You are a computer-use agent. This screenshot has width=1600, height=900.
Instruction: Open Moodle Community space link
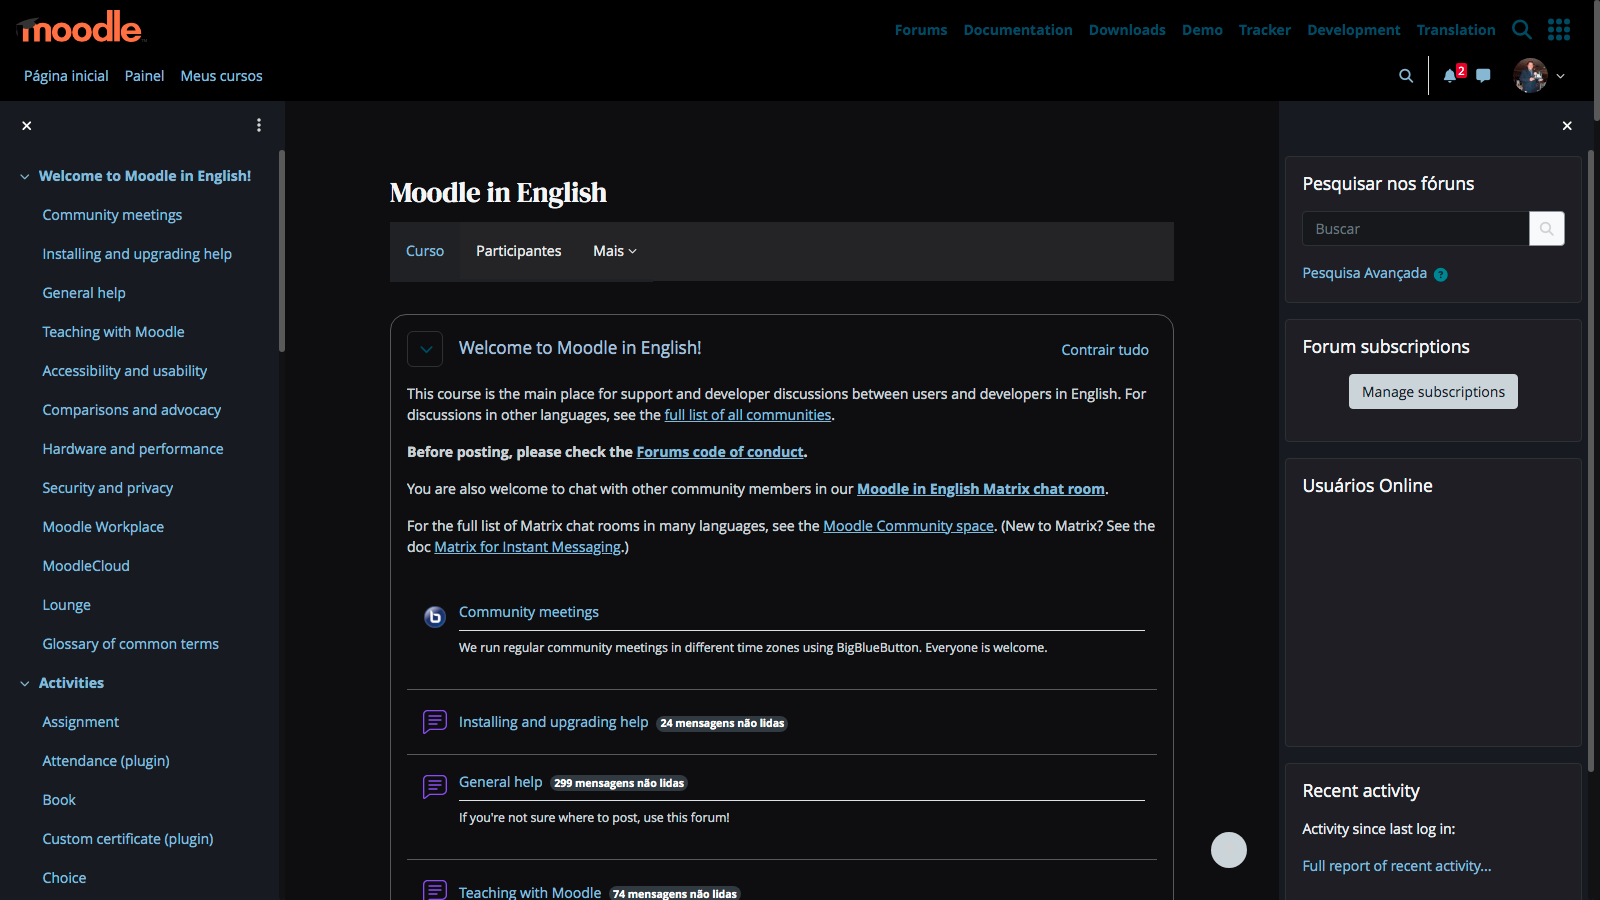908,526
